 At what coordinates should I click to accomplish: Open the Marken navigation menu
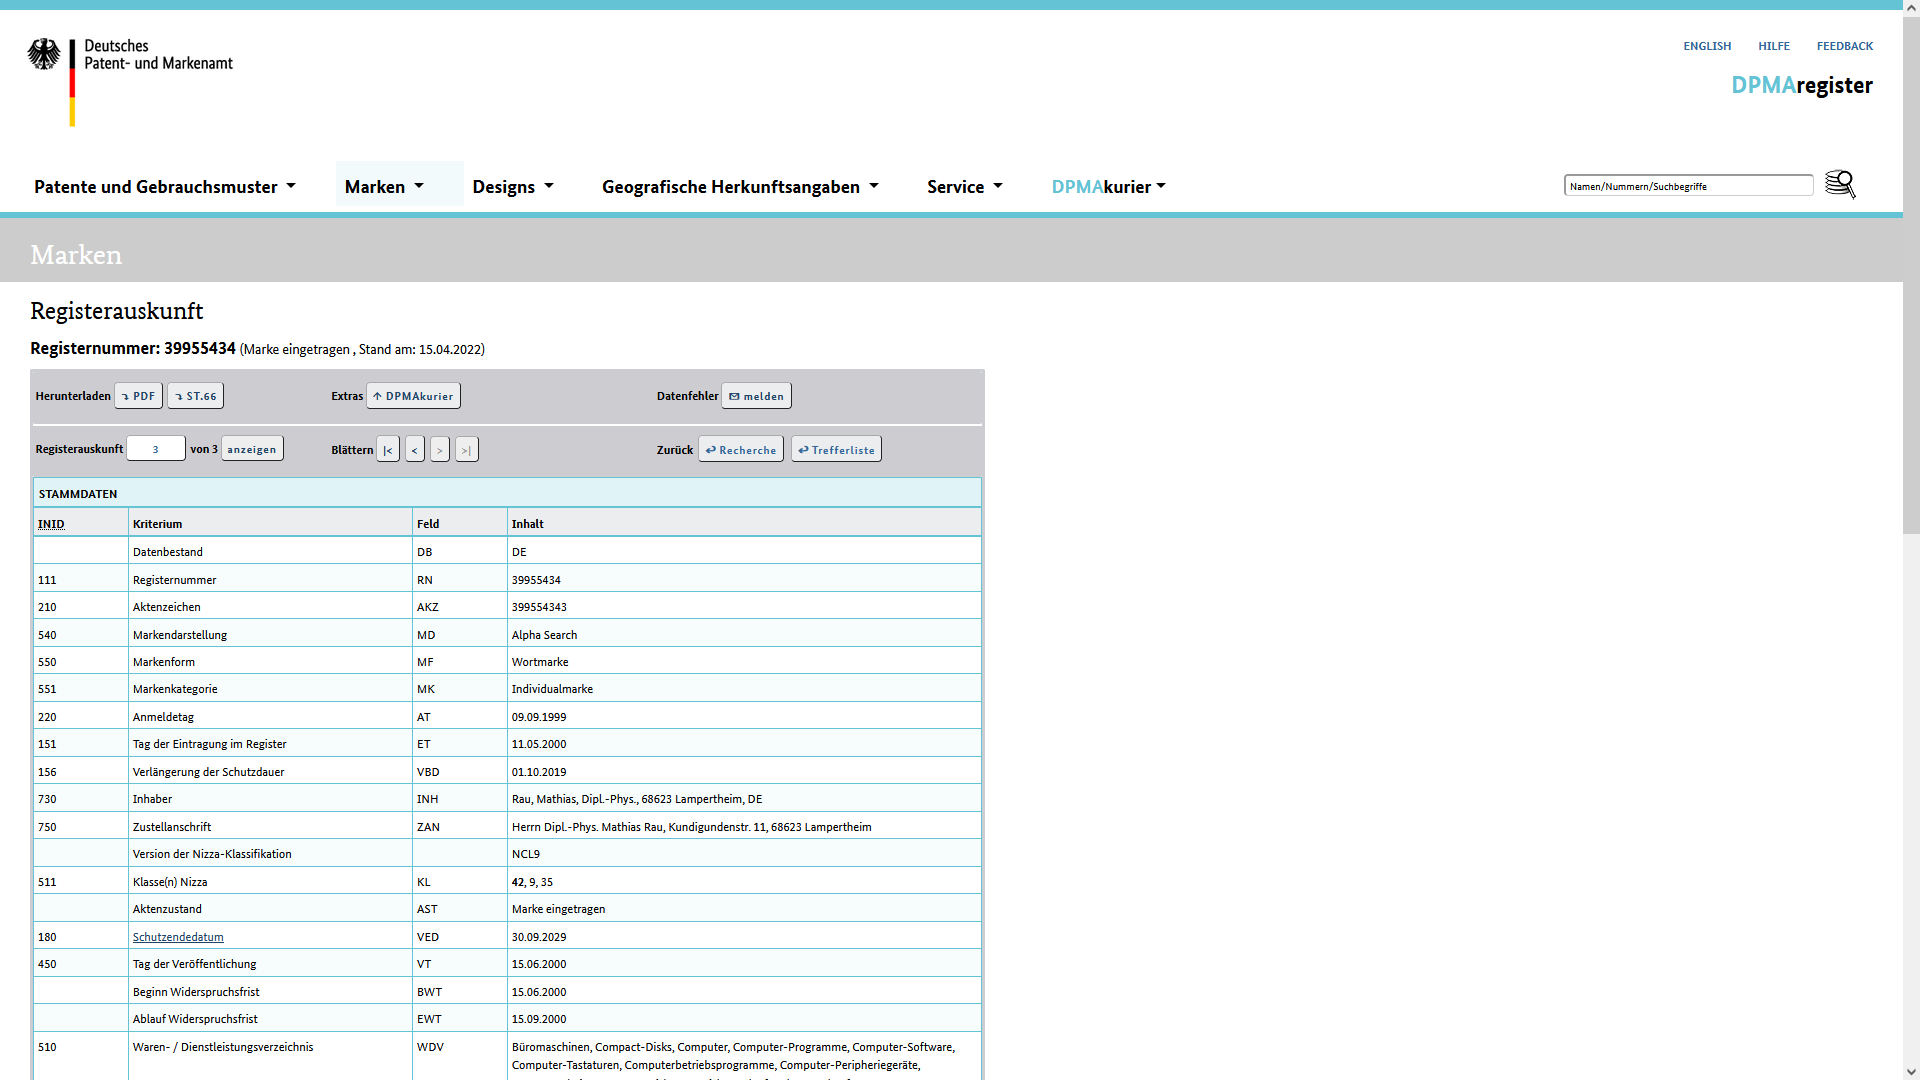[x=385, y=187]
